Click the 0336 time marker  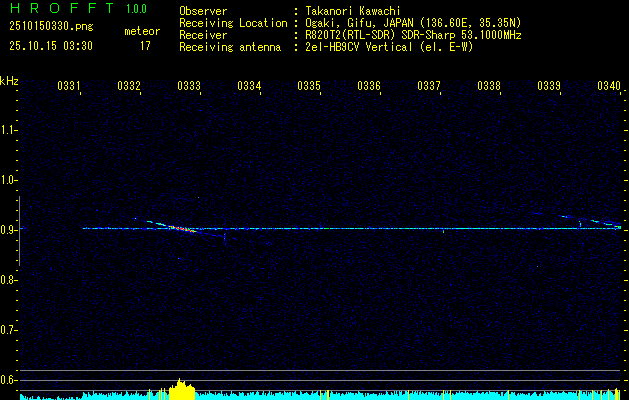(369, 86)
